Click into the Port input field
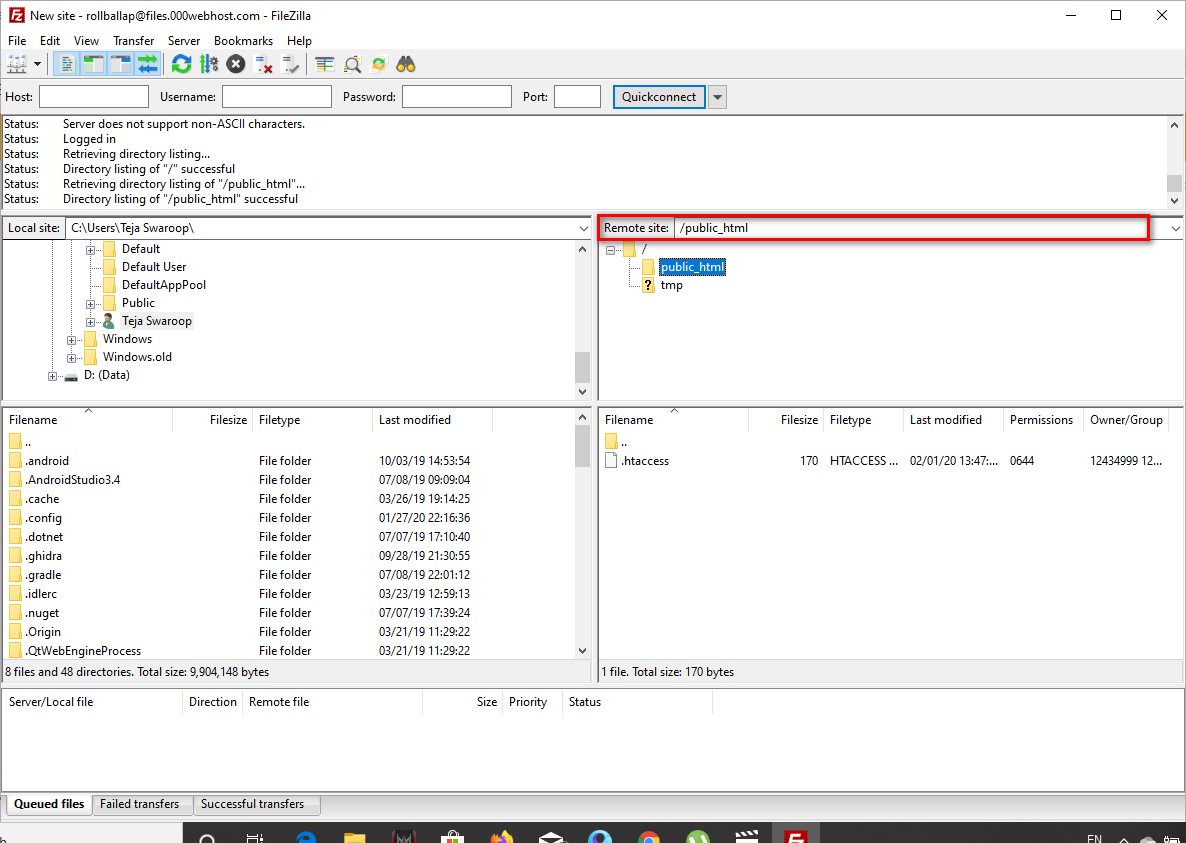The width and height of the screenshot is (1186, 843). tap(577, 97)
